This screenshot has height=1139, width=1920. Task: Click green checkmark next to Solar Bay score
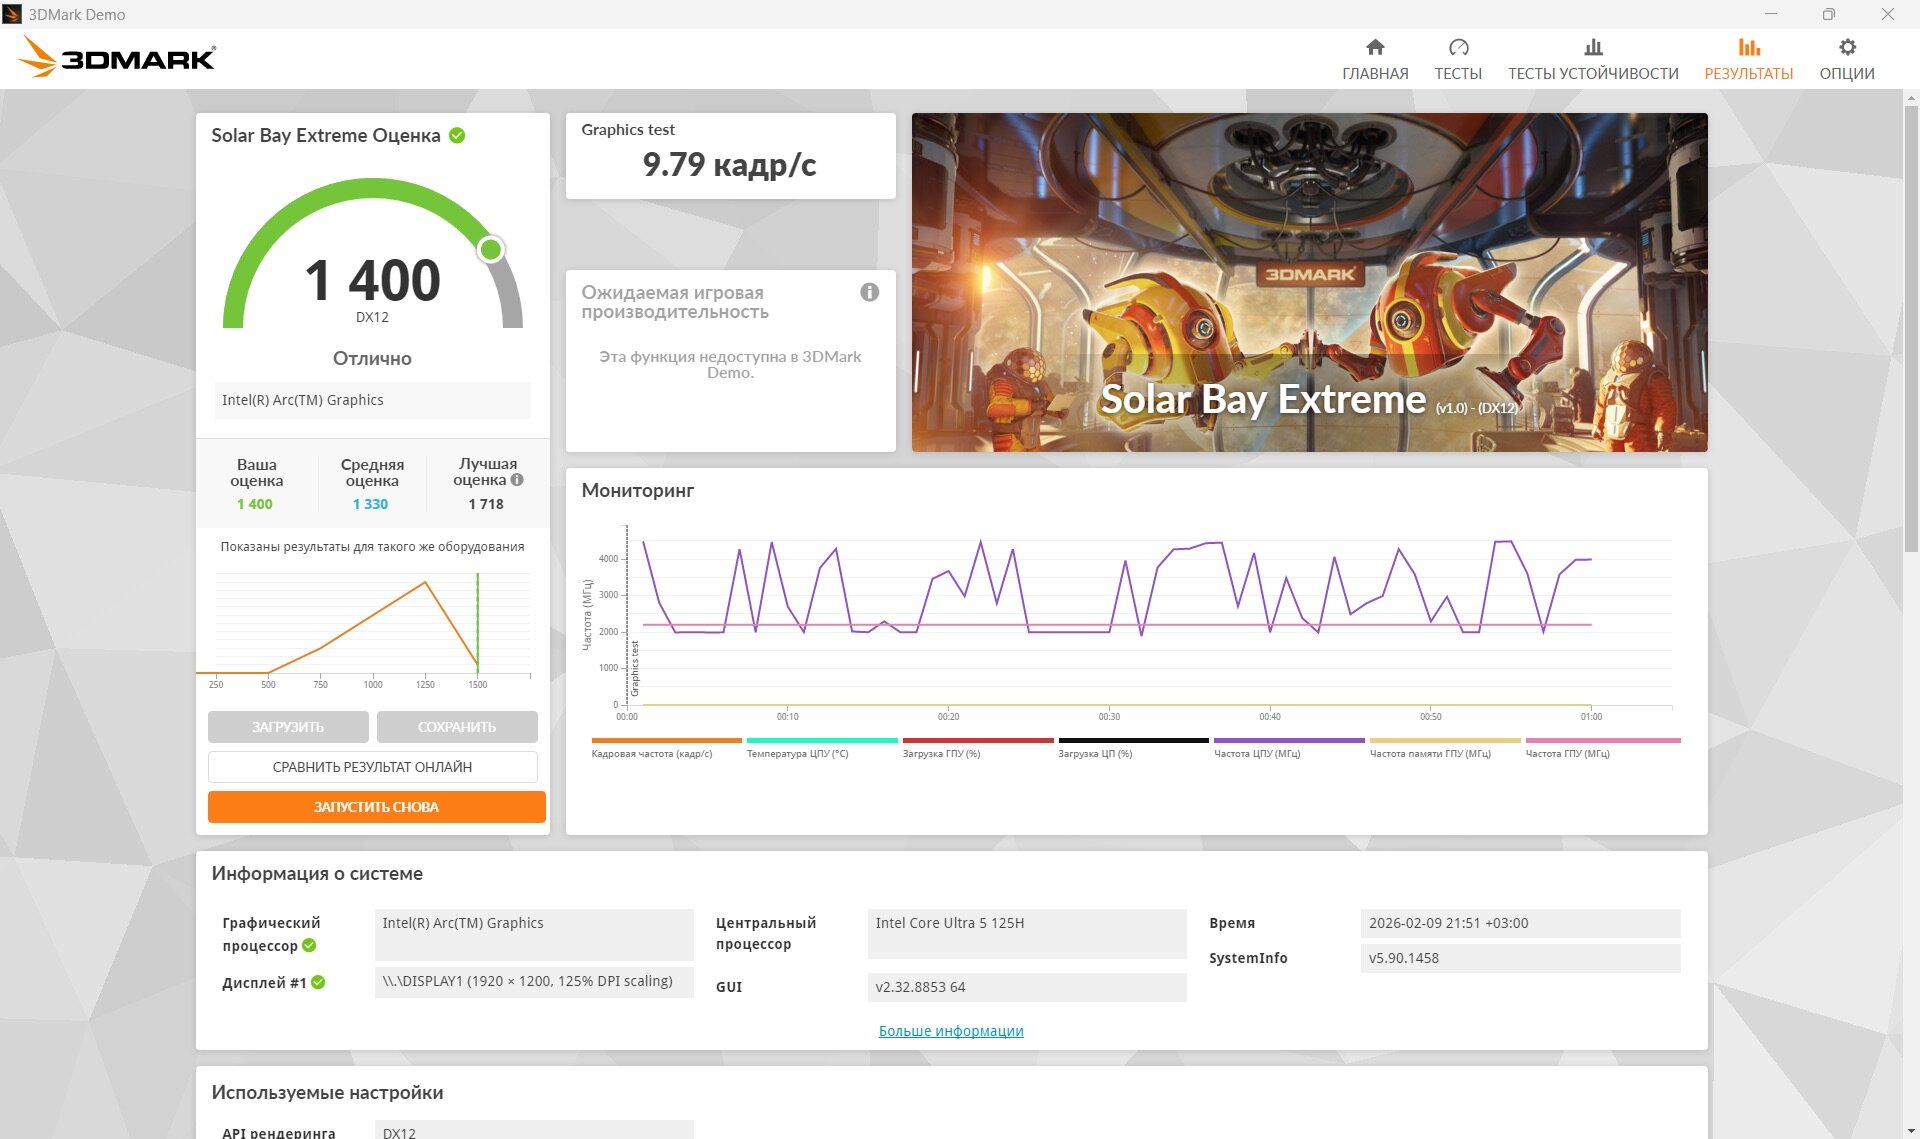[x=457, y=135]
